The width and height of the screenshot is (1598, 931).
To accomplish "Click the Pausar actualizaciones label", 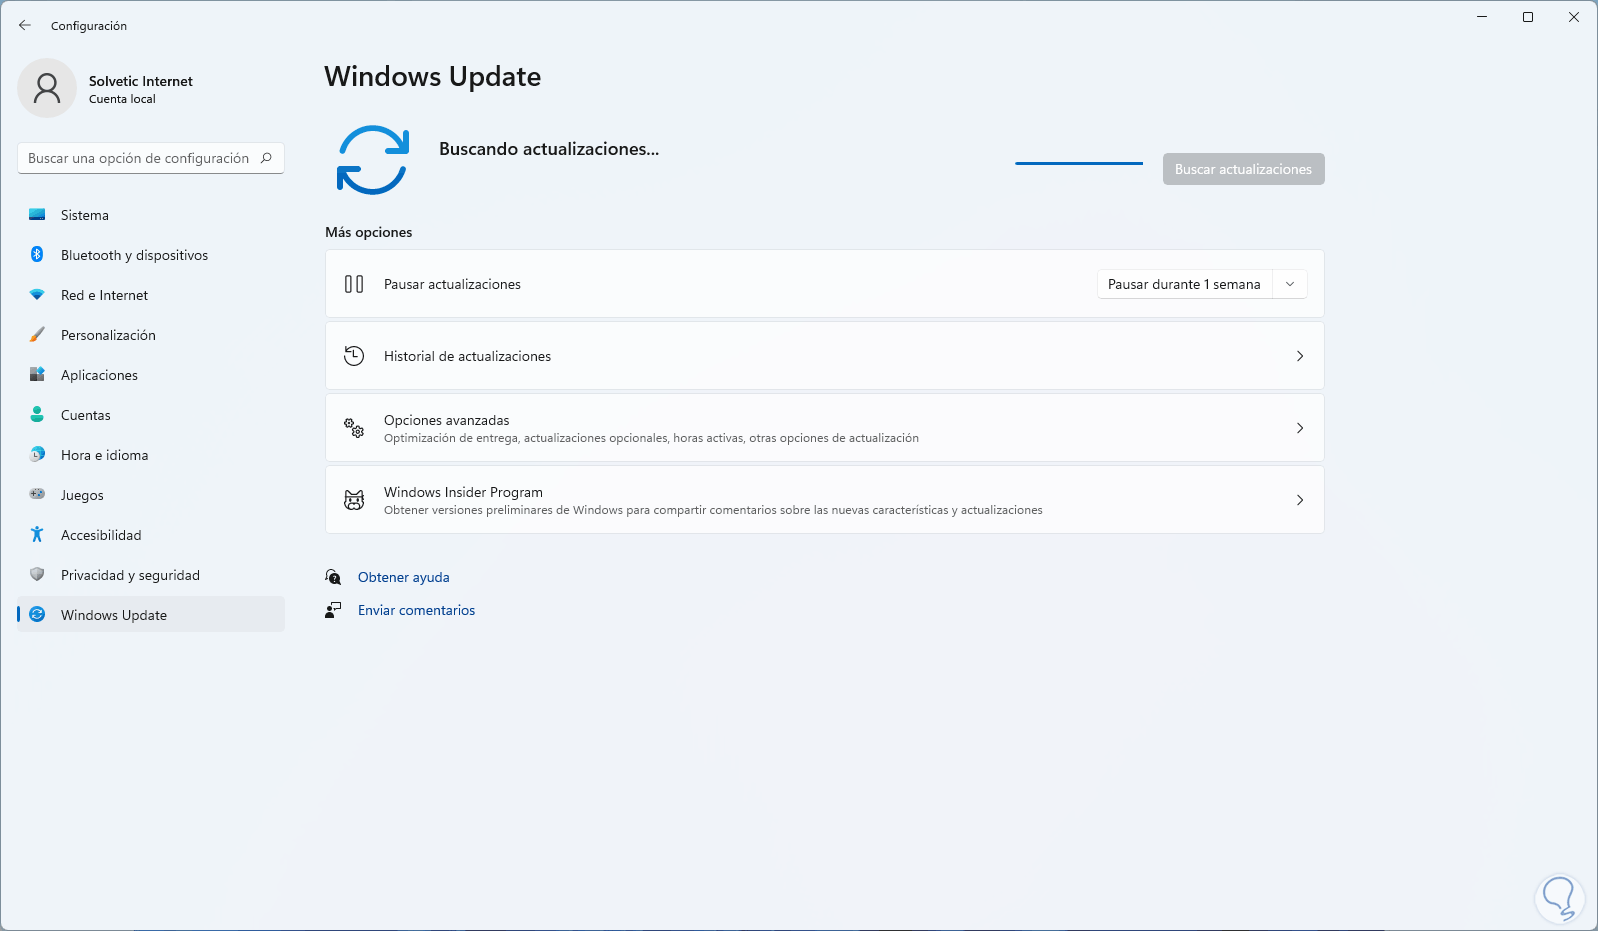I will [452, 284].
